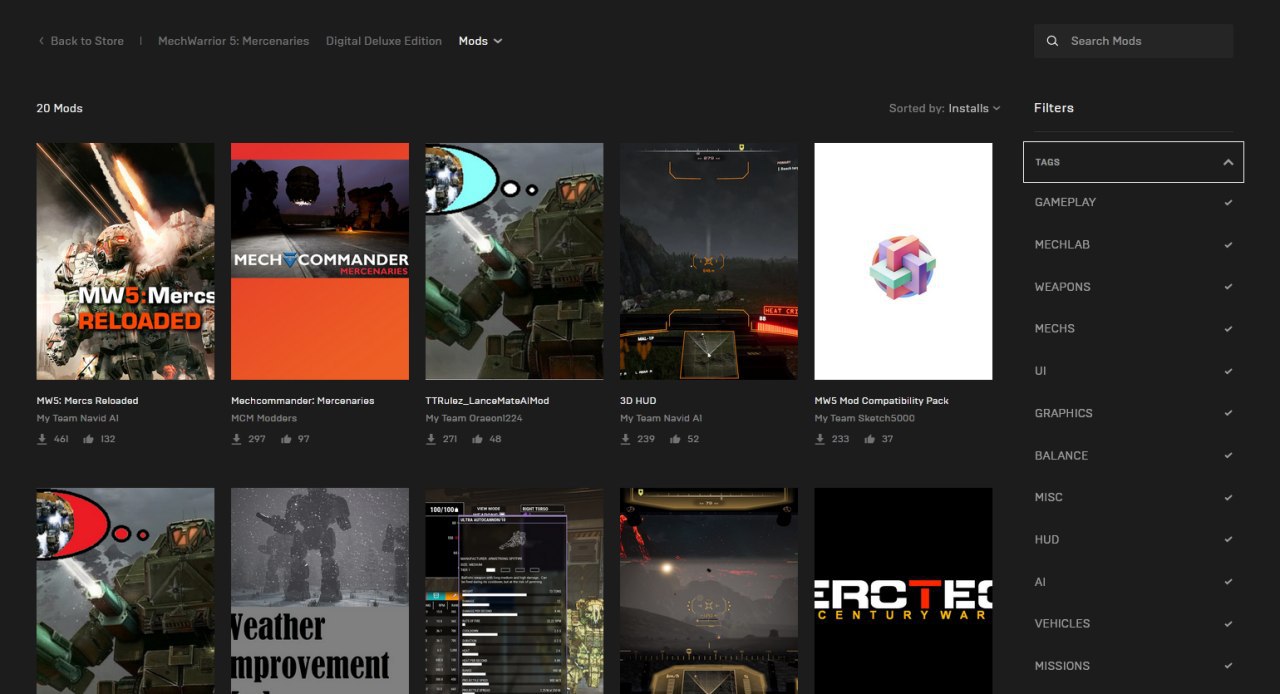Click the search magnifier icon
Viewport: 1280px width, 694px height.
[x=1052, y=41]
